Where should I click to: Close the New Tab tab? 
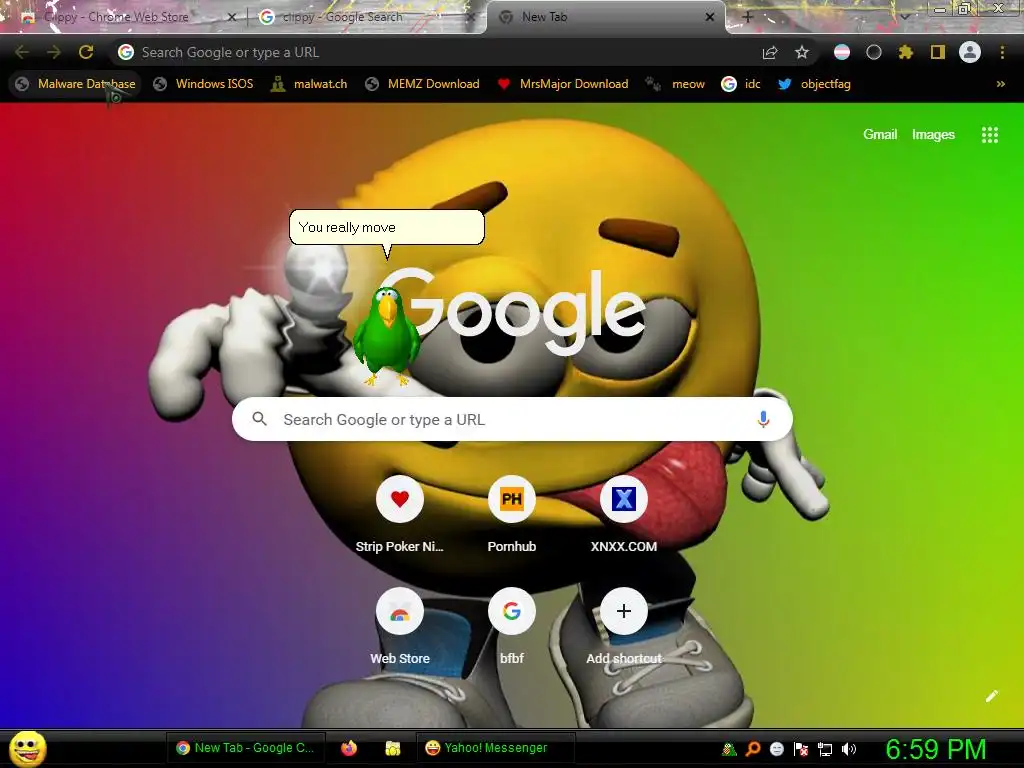pyautogui.click(x=710, y=17)
